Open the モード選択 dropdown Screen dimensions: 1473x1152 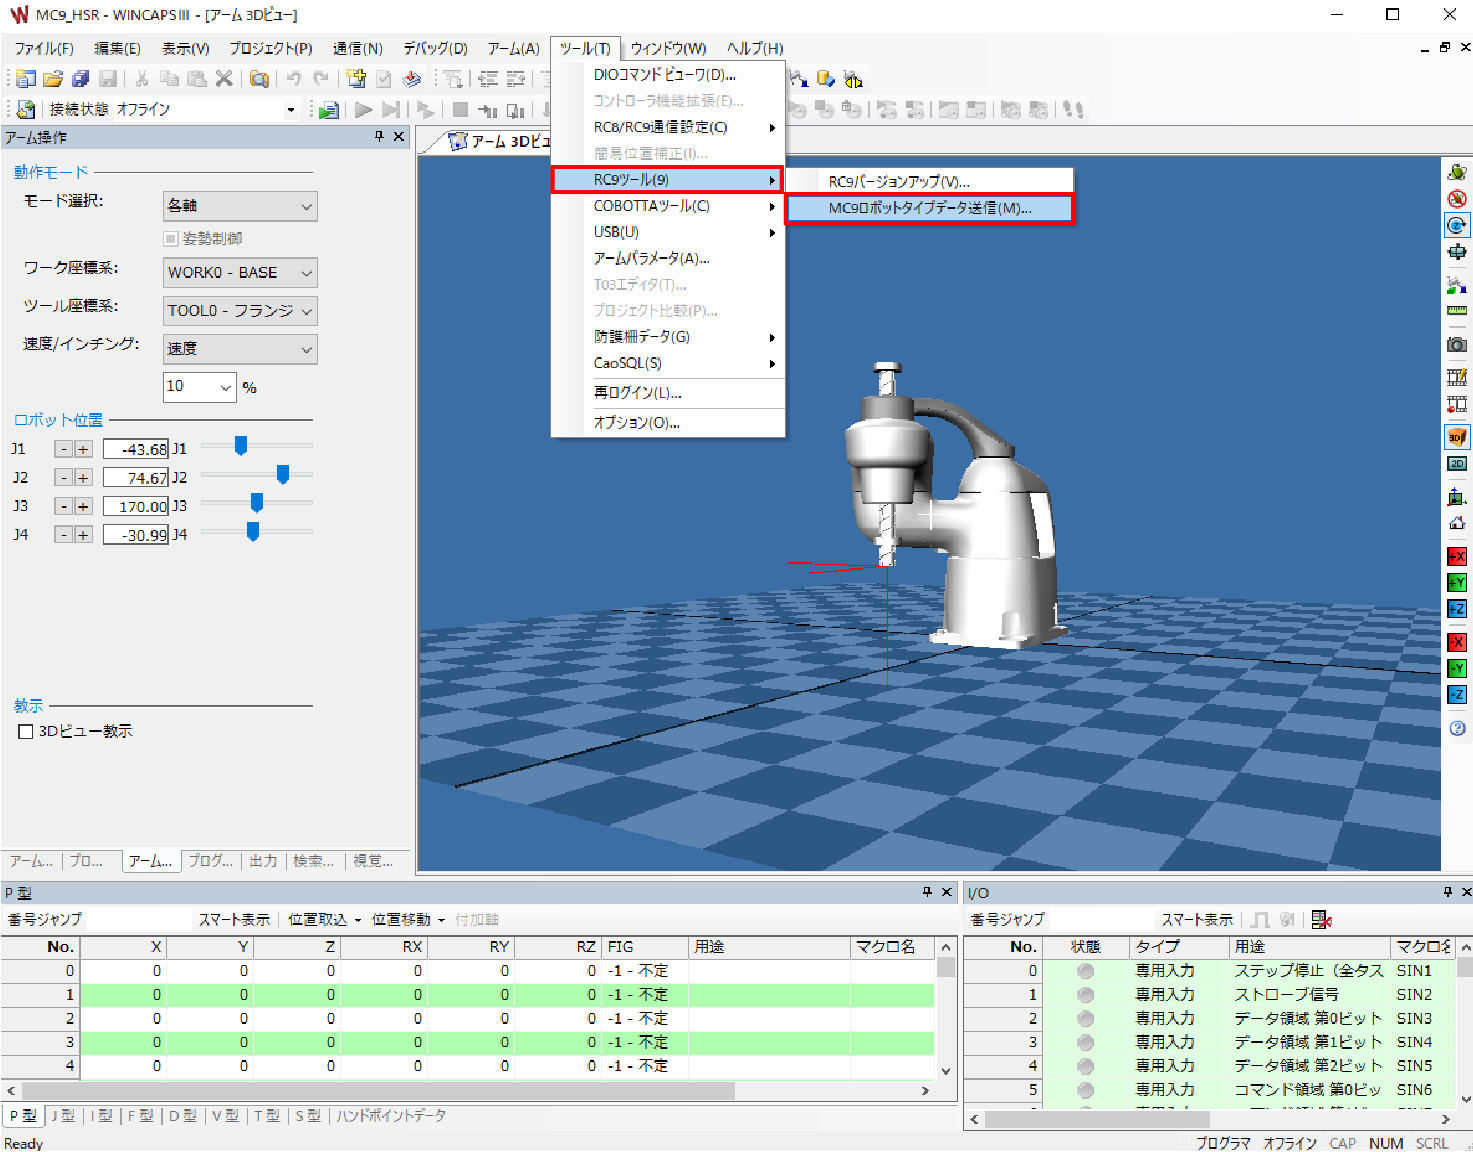click(240, 206)
